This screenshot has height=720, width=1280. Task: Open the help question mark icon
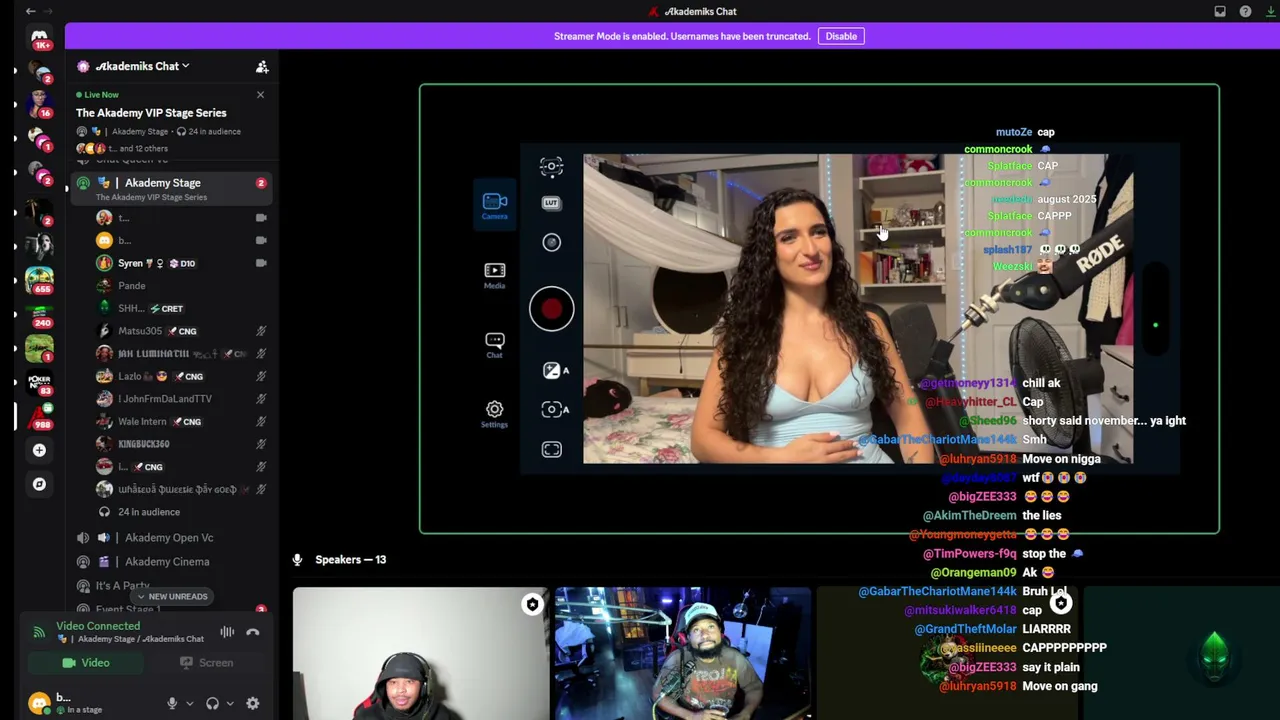click(x=1245, y=11)
